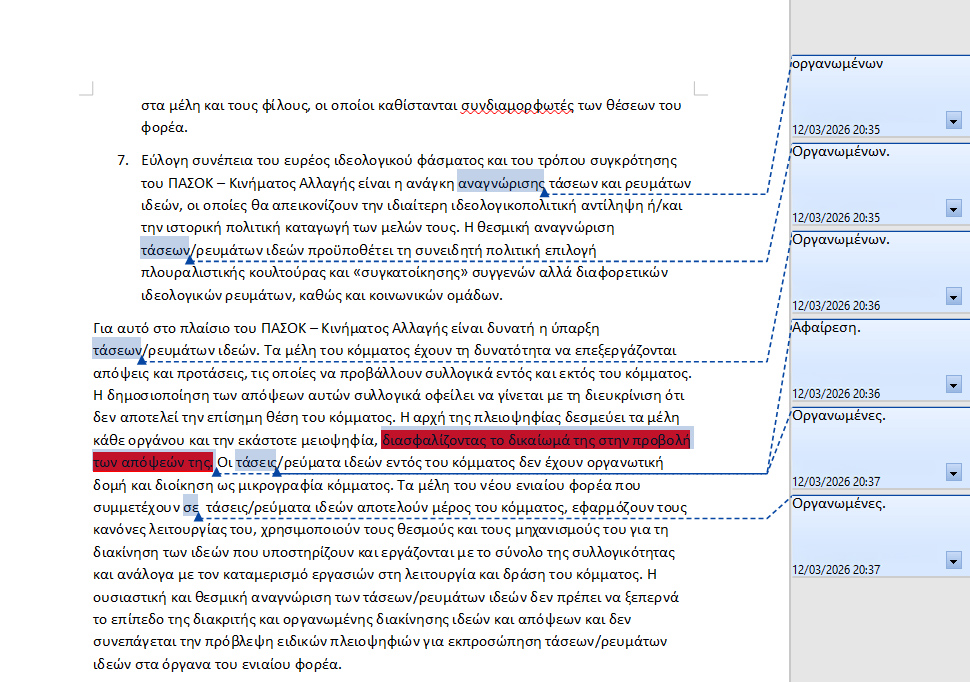Expand the "Οργανωμένων." 20:36 comment menu arrow
This screenshot has width=970, height=682.
(953, 297)
